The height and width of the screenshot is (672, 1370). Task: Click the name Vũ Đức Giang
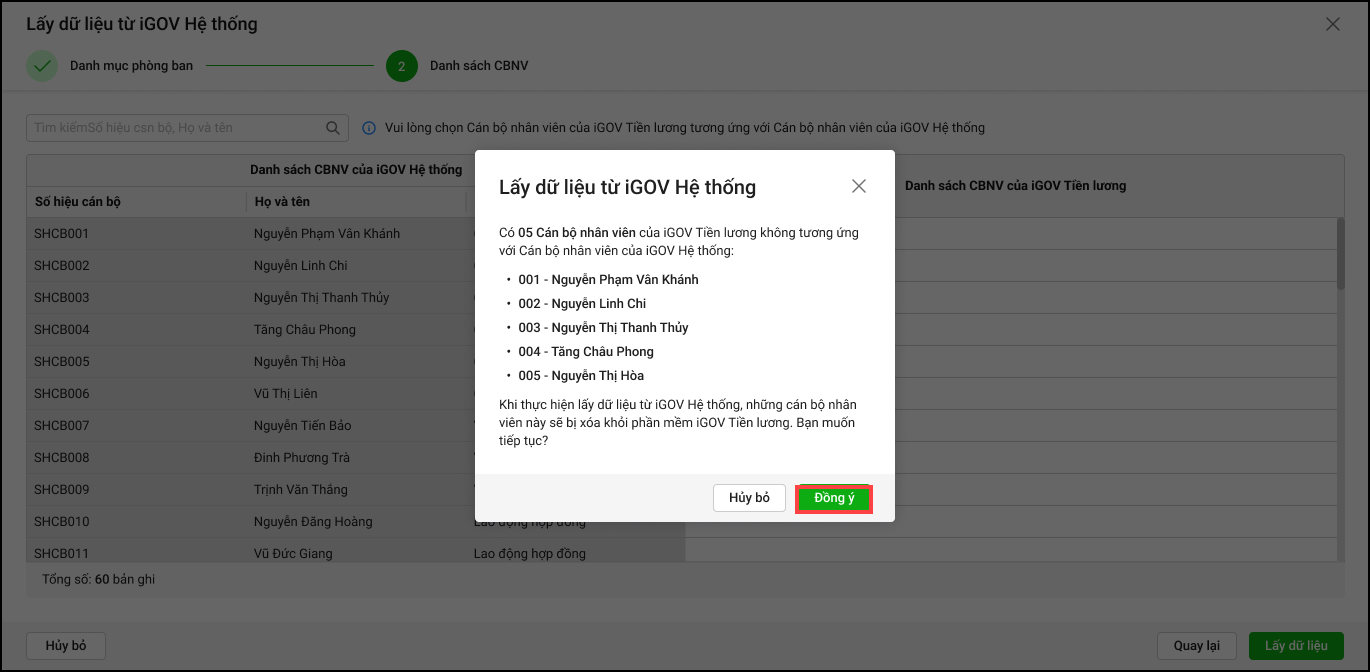(293, 554)
